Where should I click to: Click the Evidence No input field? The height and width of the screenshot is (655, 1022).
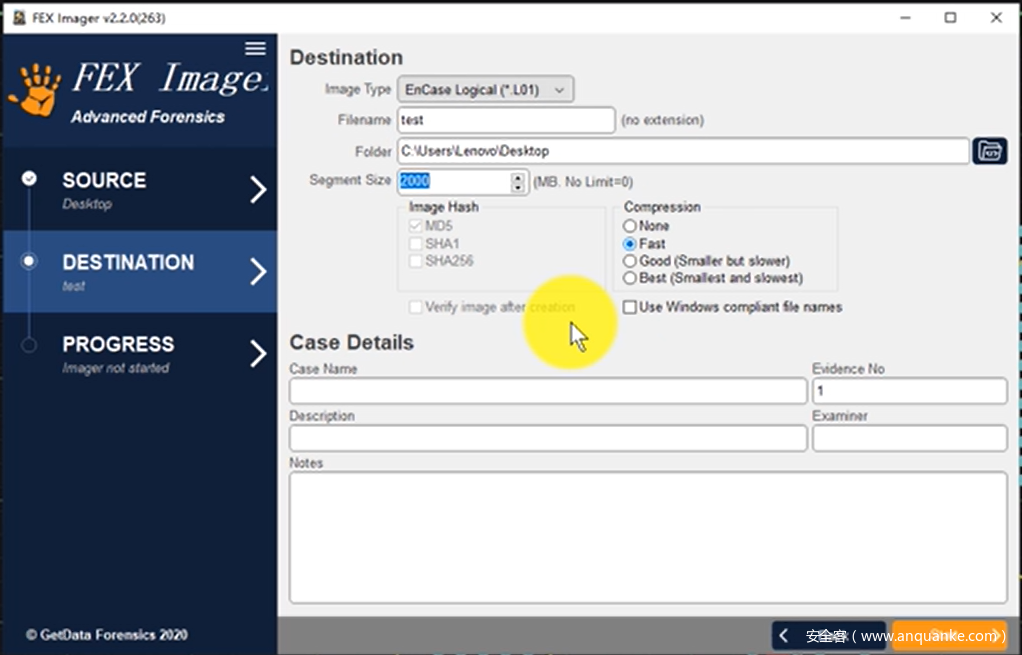pyautogui.click(x=910, y=391)
